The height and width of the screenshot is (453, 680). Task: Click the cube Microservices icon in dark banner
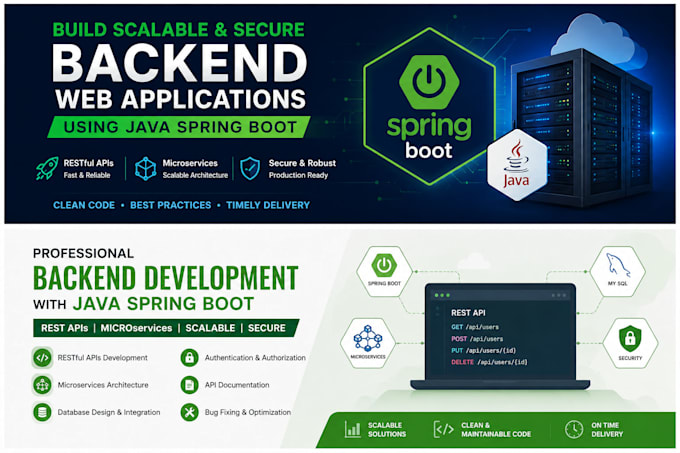(145, 168)
